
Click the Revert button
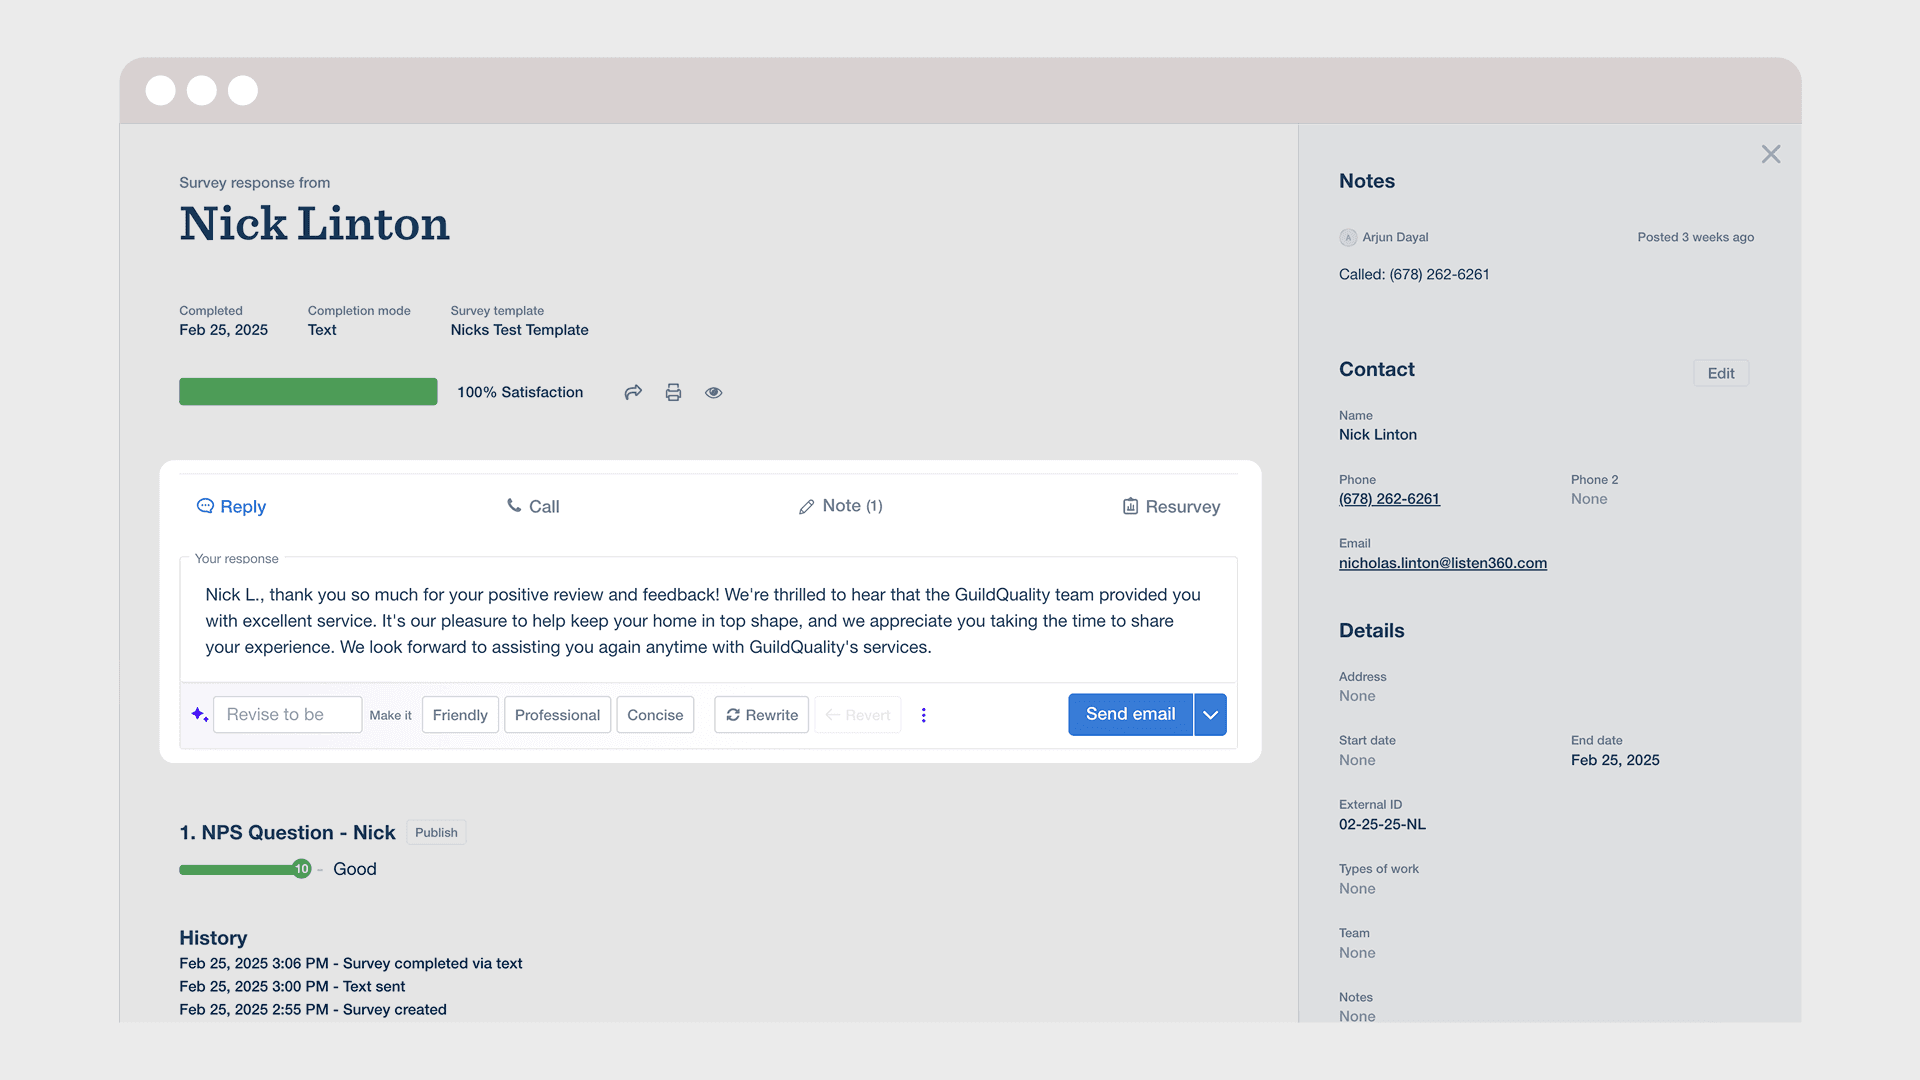point(857,715)
